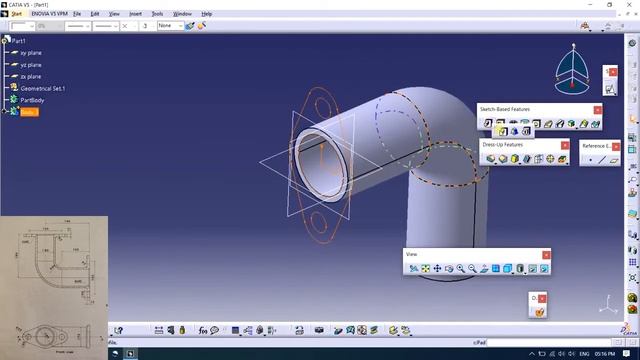Click the What's This help icon

click(x=118, y=330)
